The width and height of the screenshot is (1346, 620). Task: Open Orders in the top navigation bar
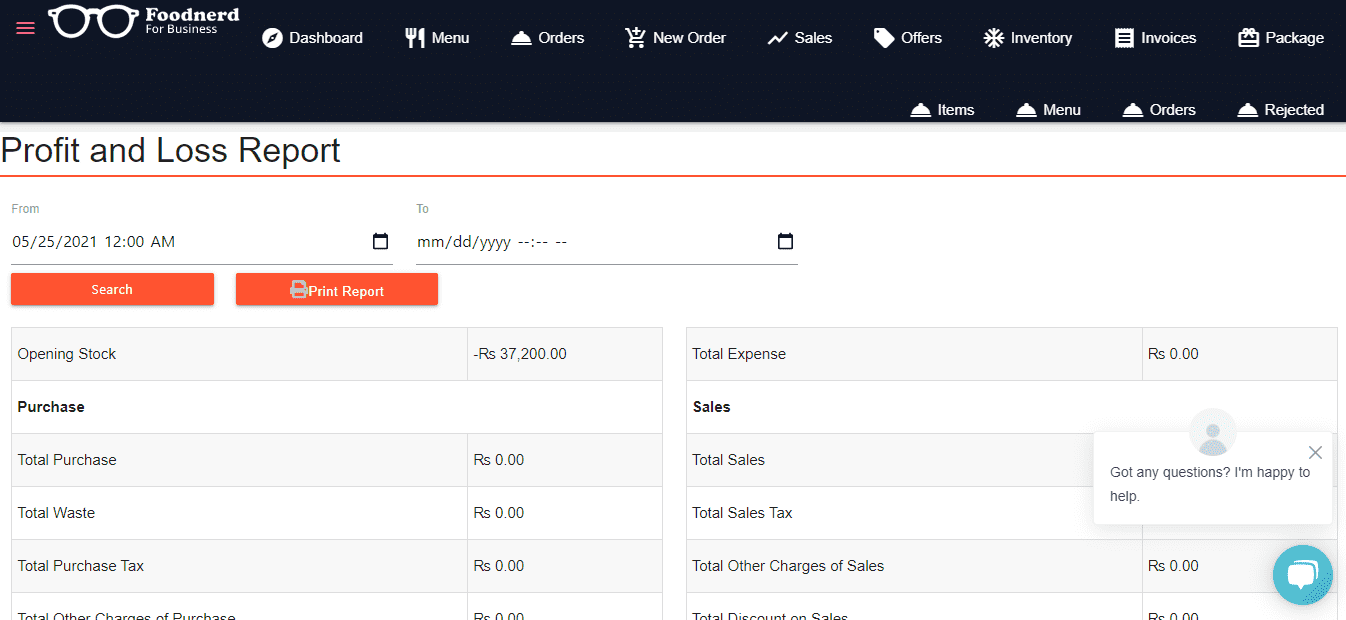[x=548, y=38]
